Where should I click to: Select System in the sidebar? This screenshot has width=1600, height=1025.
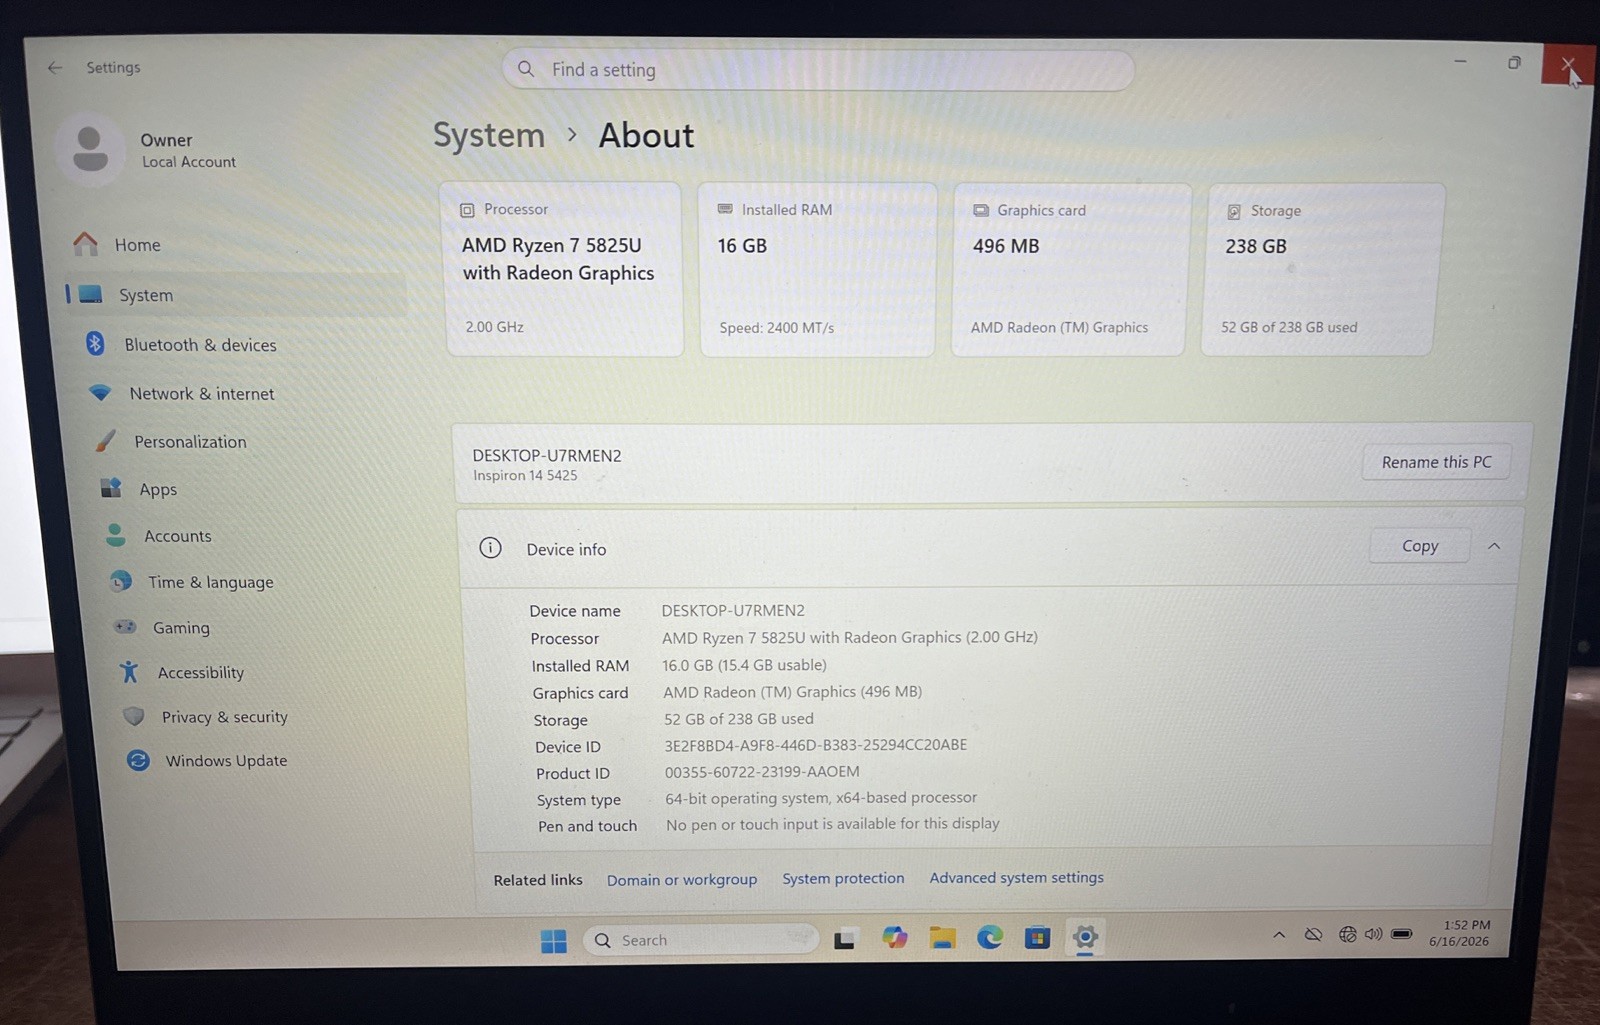(237, 295)
